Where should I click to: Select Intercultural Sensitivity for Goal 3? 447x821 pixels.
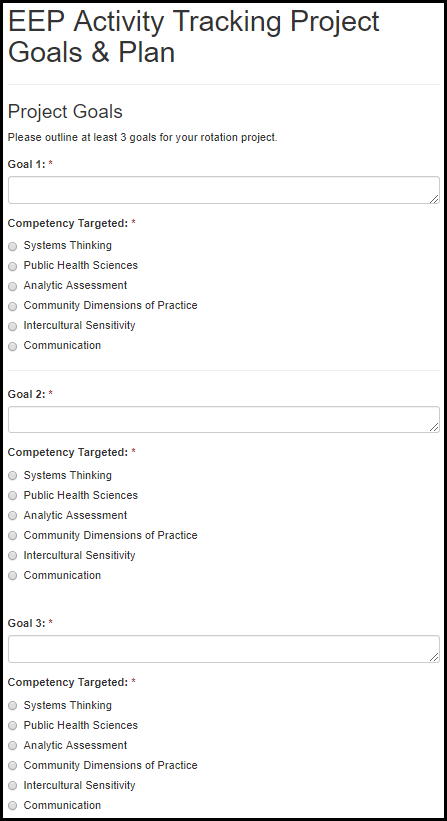pos(13,786)
